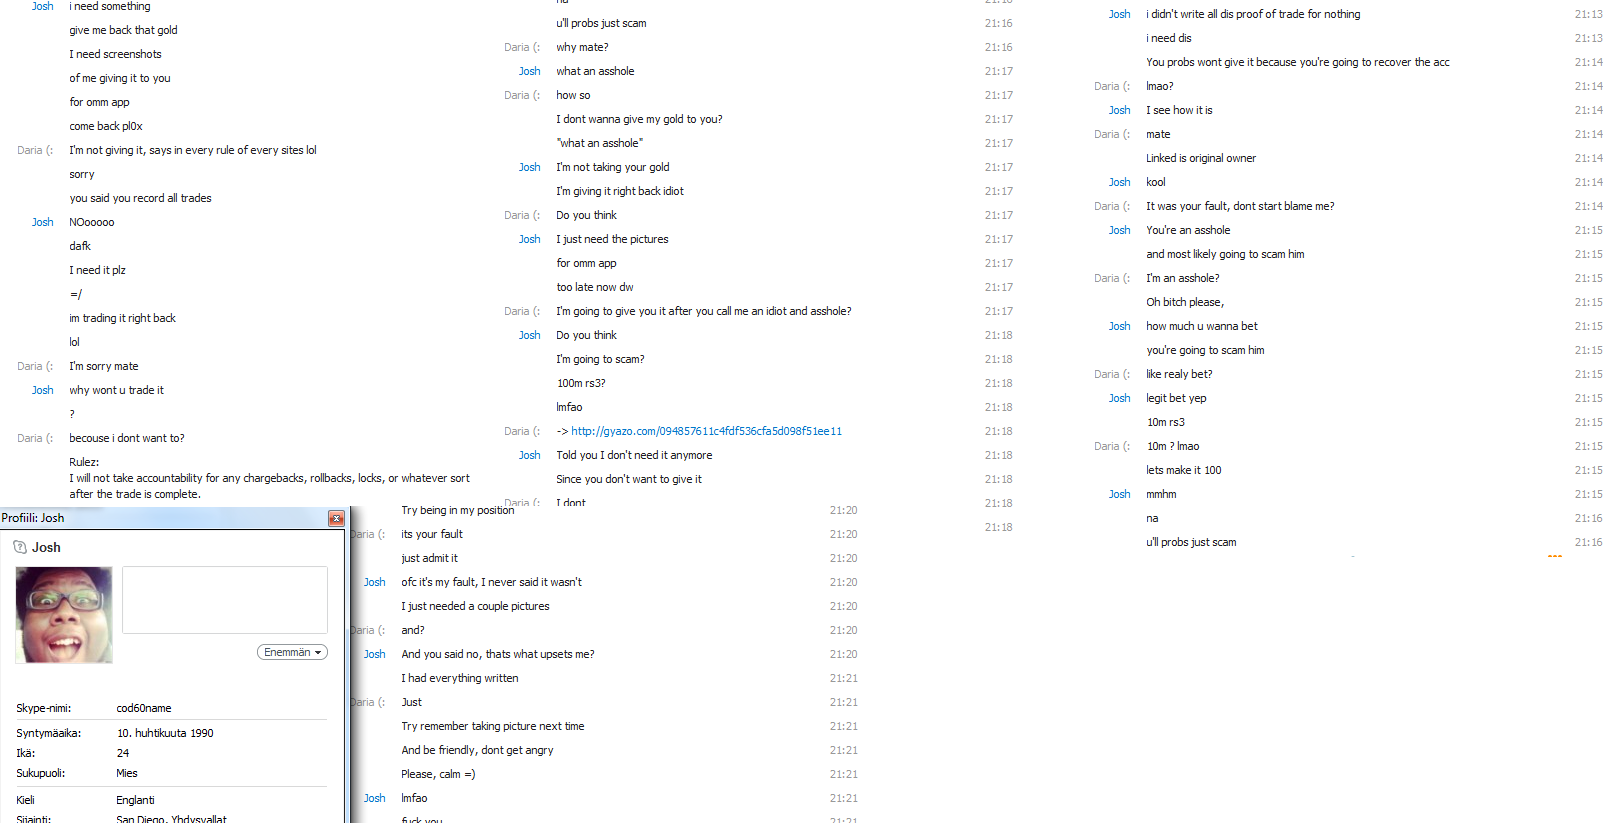Click Daria's name beside the gyazo link
This screenshot has width=1615, height=823.
pyautogui.click(x=522, y=431)
